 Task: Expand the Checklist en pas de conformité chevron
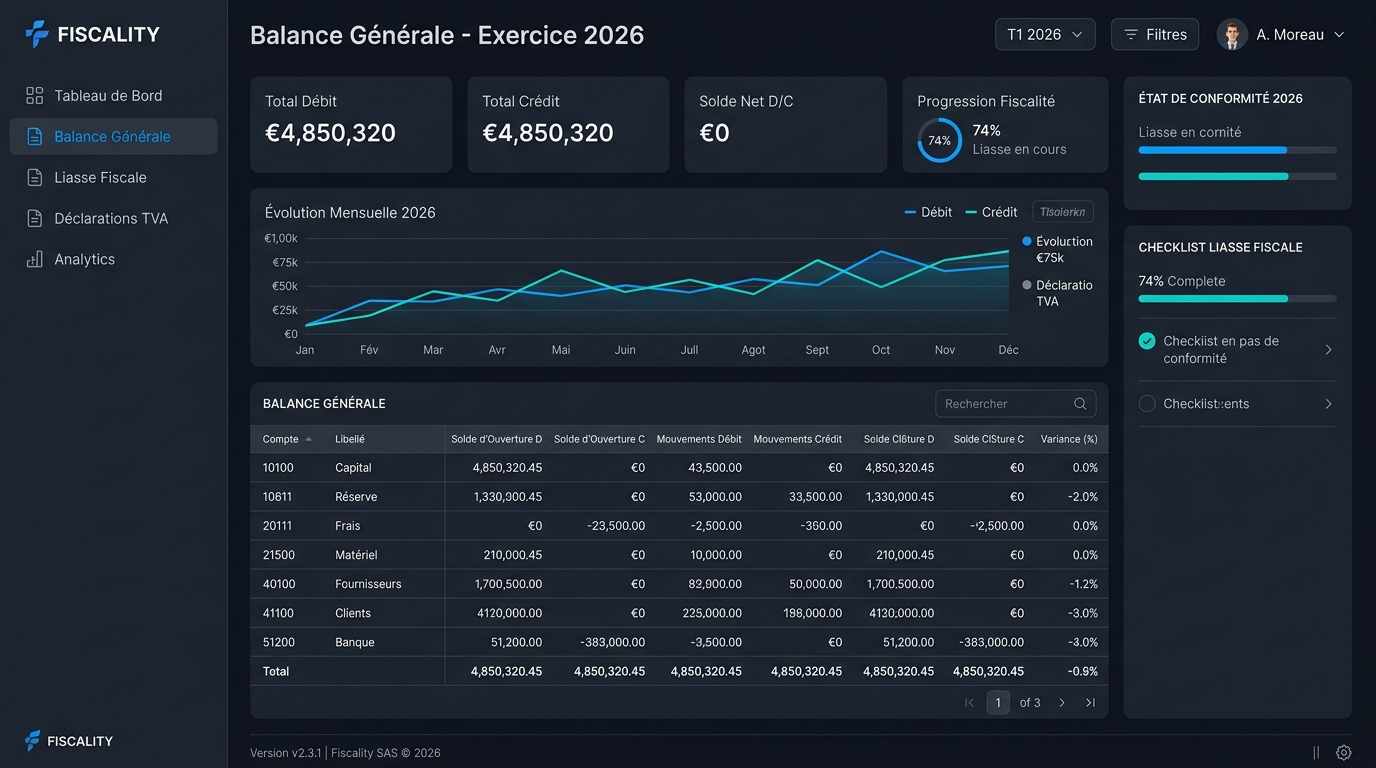1329,350
